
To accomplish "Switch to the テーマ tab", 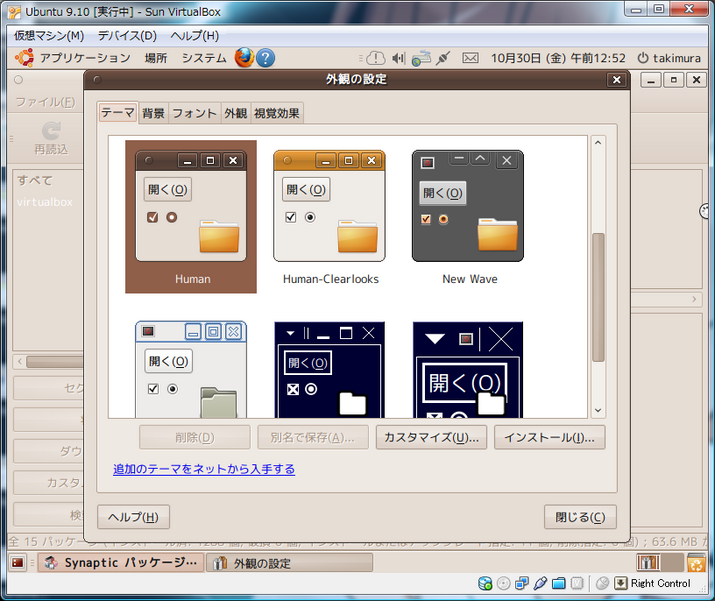I will pyautogui.click(x=118, y=113).
